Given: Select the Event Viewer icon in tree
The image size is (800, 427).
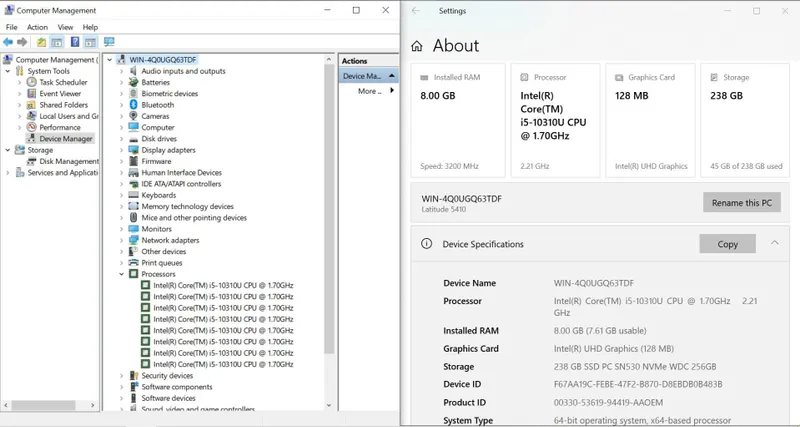Looking at the screenshot, I should tap(32, 93).
